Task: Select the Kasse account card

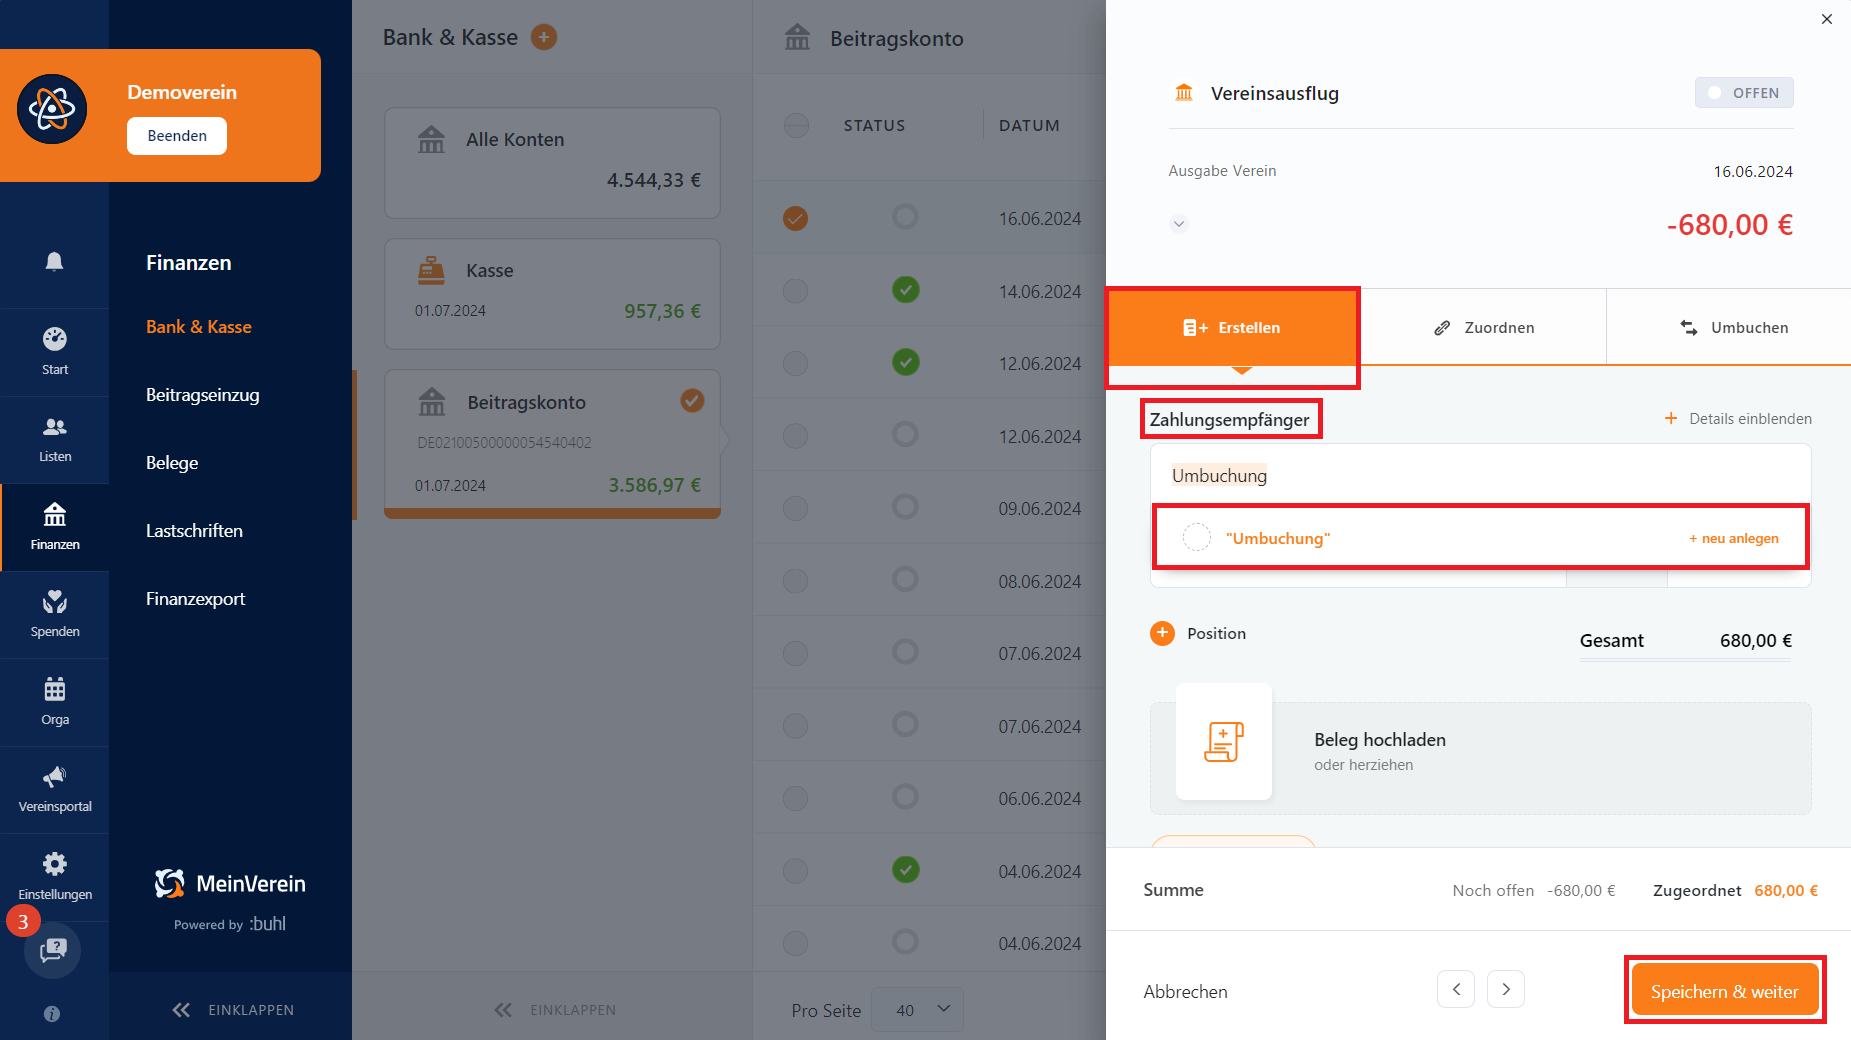Action: pyautogui.click(x=553, y=294)
